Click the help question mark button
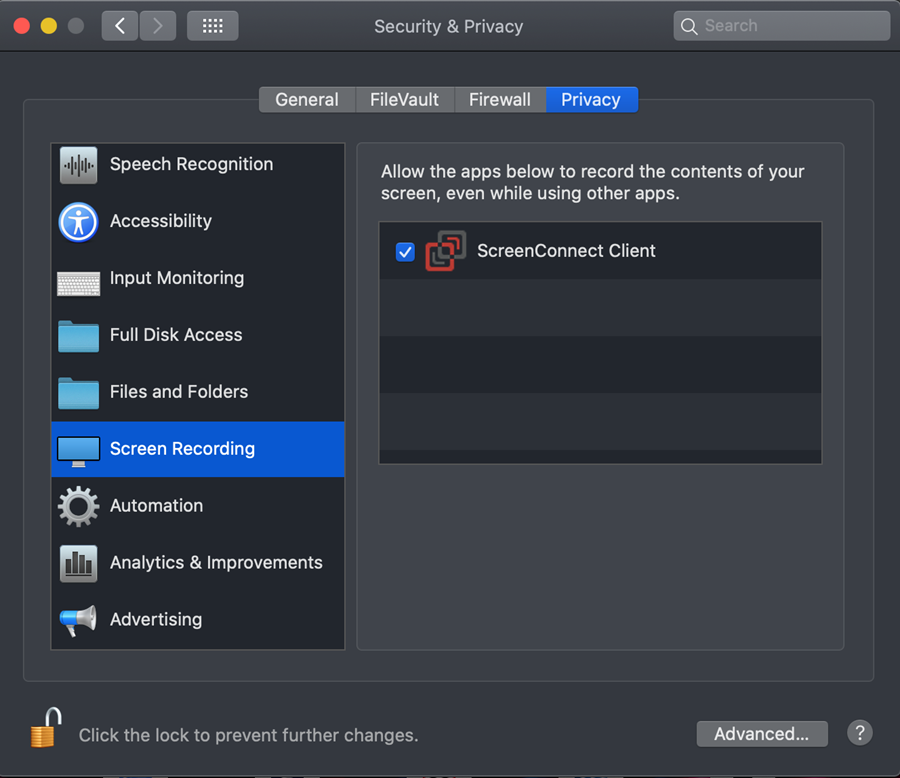900x778 pixels. pos(859,733)
